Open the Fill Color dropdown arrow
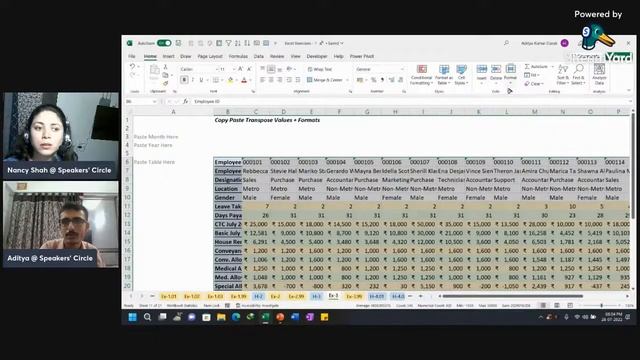This screenshot has height=360, width=640. click(x=236, y=80)
